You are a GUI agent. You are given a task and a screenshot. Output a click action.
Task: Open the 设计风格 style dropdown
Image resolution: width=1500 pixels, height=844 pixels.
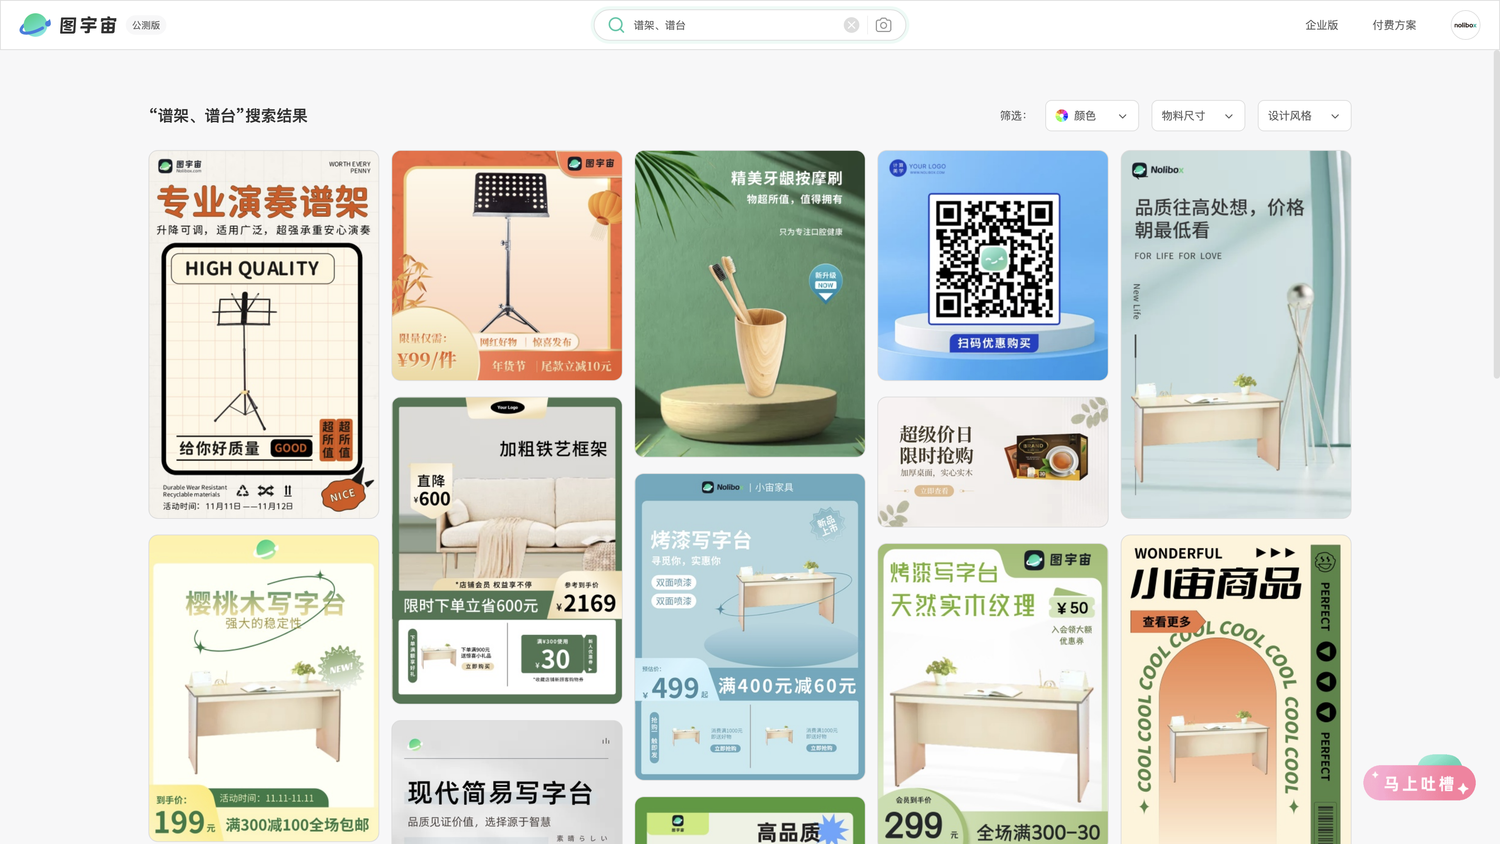click(x=1304, y=116)
